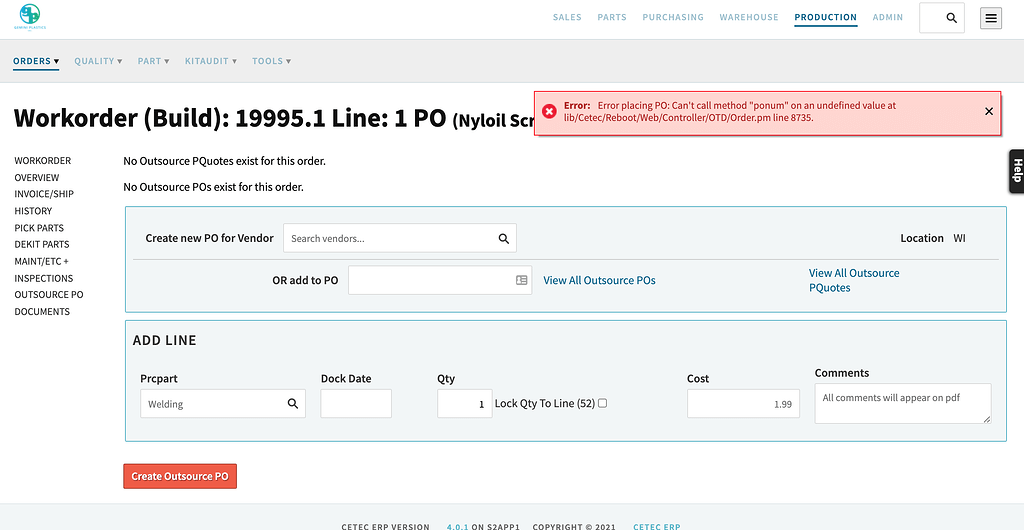Screen dimensions: 1024x530
Task: Click the top search magnifier icon
Action: click(x=952, y=18)
